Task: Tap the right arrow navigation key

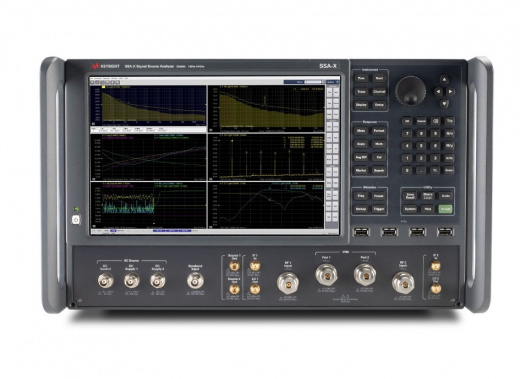Action: tap(450, 91)
